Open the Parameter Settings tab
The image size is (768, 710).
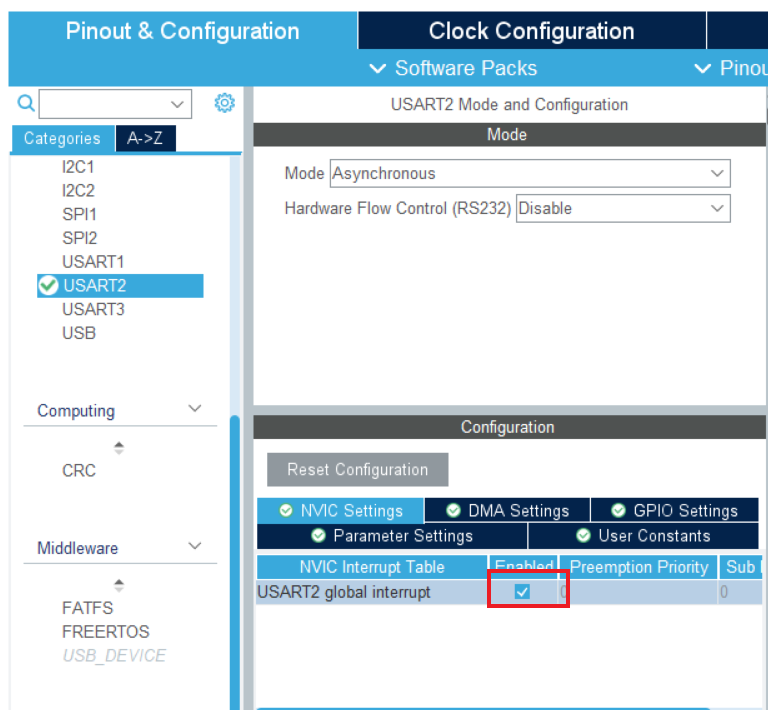[x=392, y=536]
